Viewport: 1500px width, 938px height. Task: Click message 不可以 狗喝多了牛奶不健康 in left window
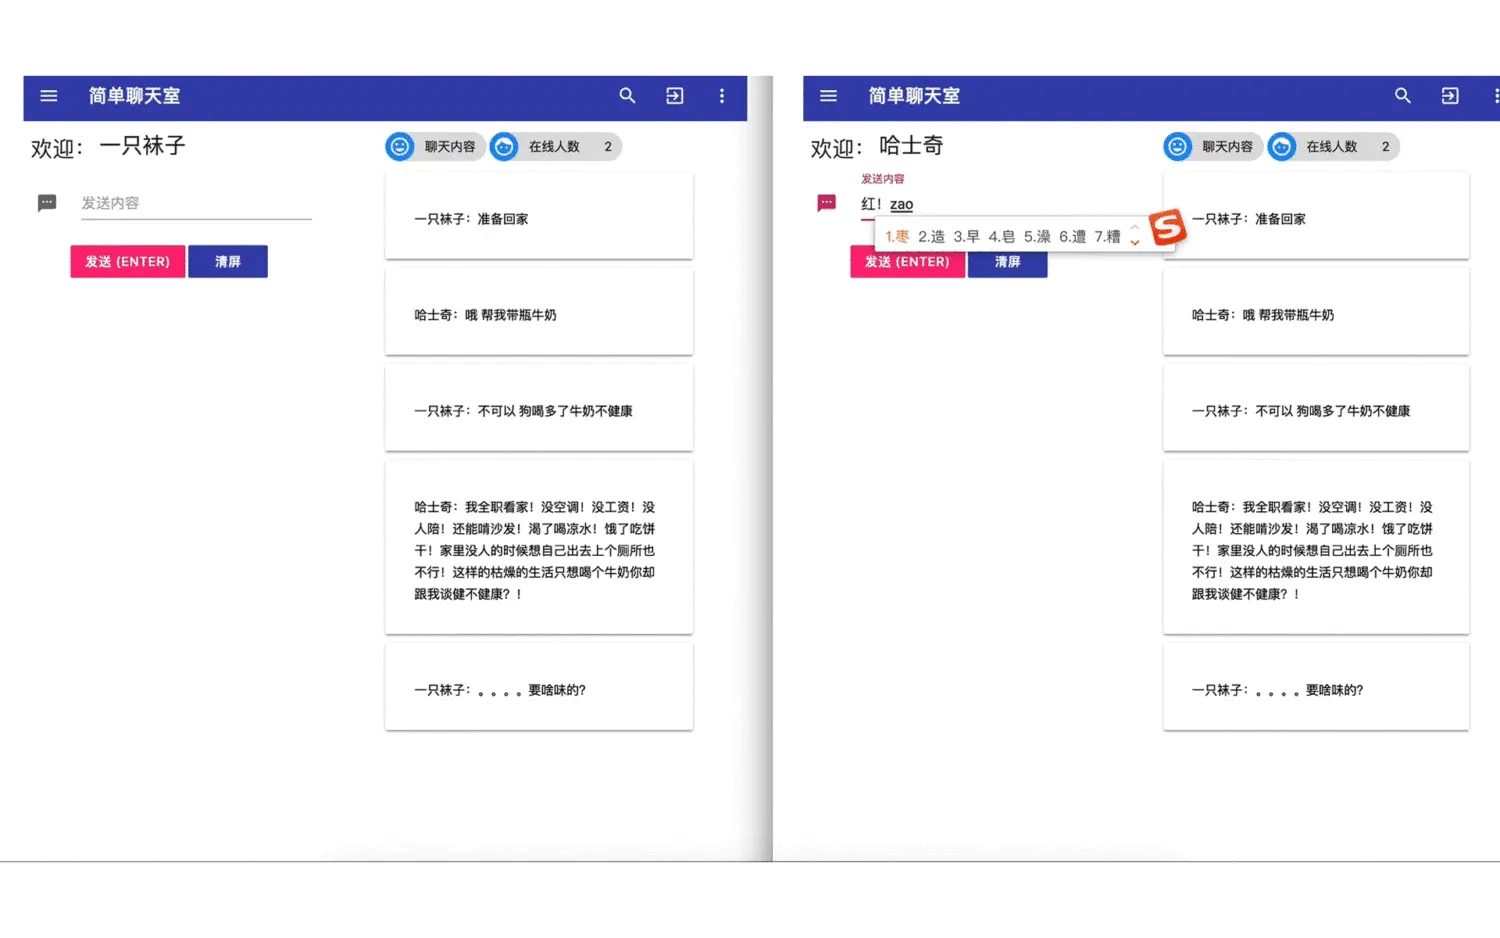(539, 408)
